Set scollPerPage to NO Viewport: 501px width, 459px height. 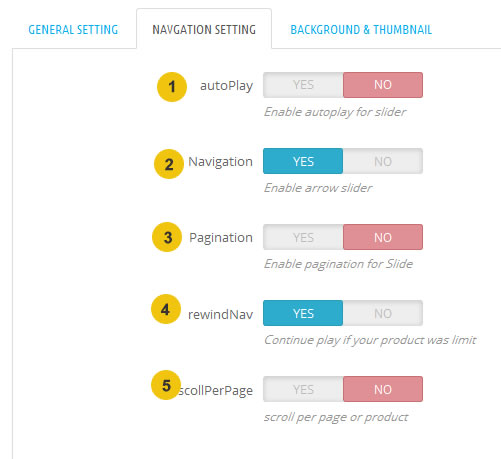(383, 389)
